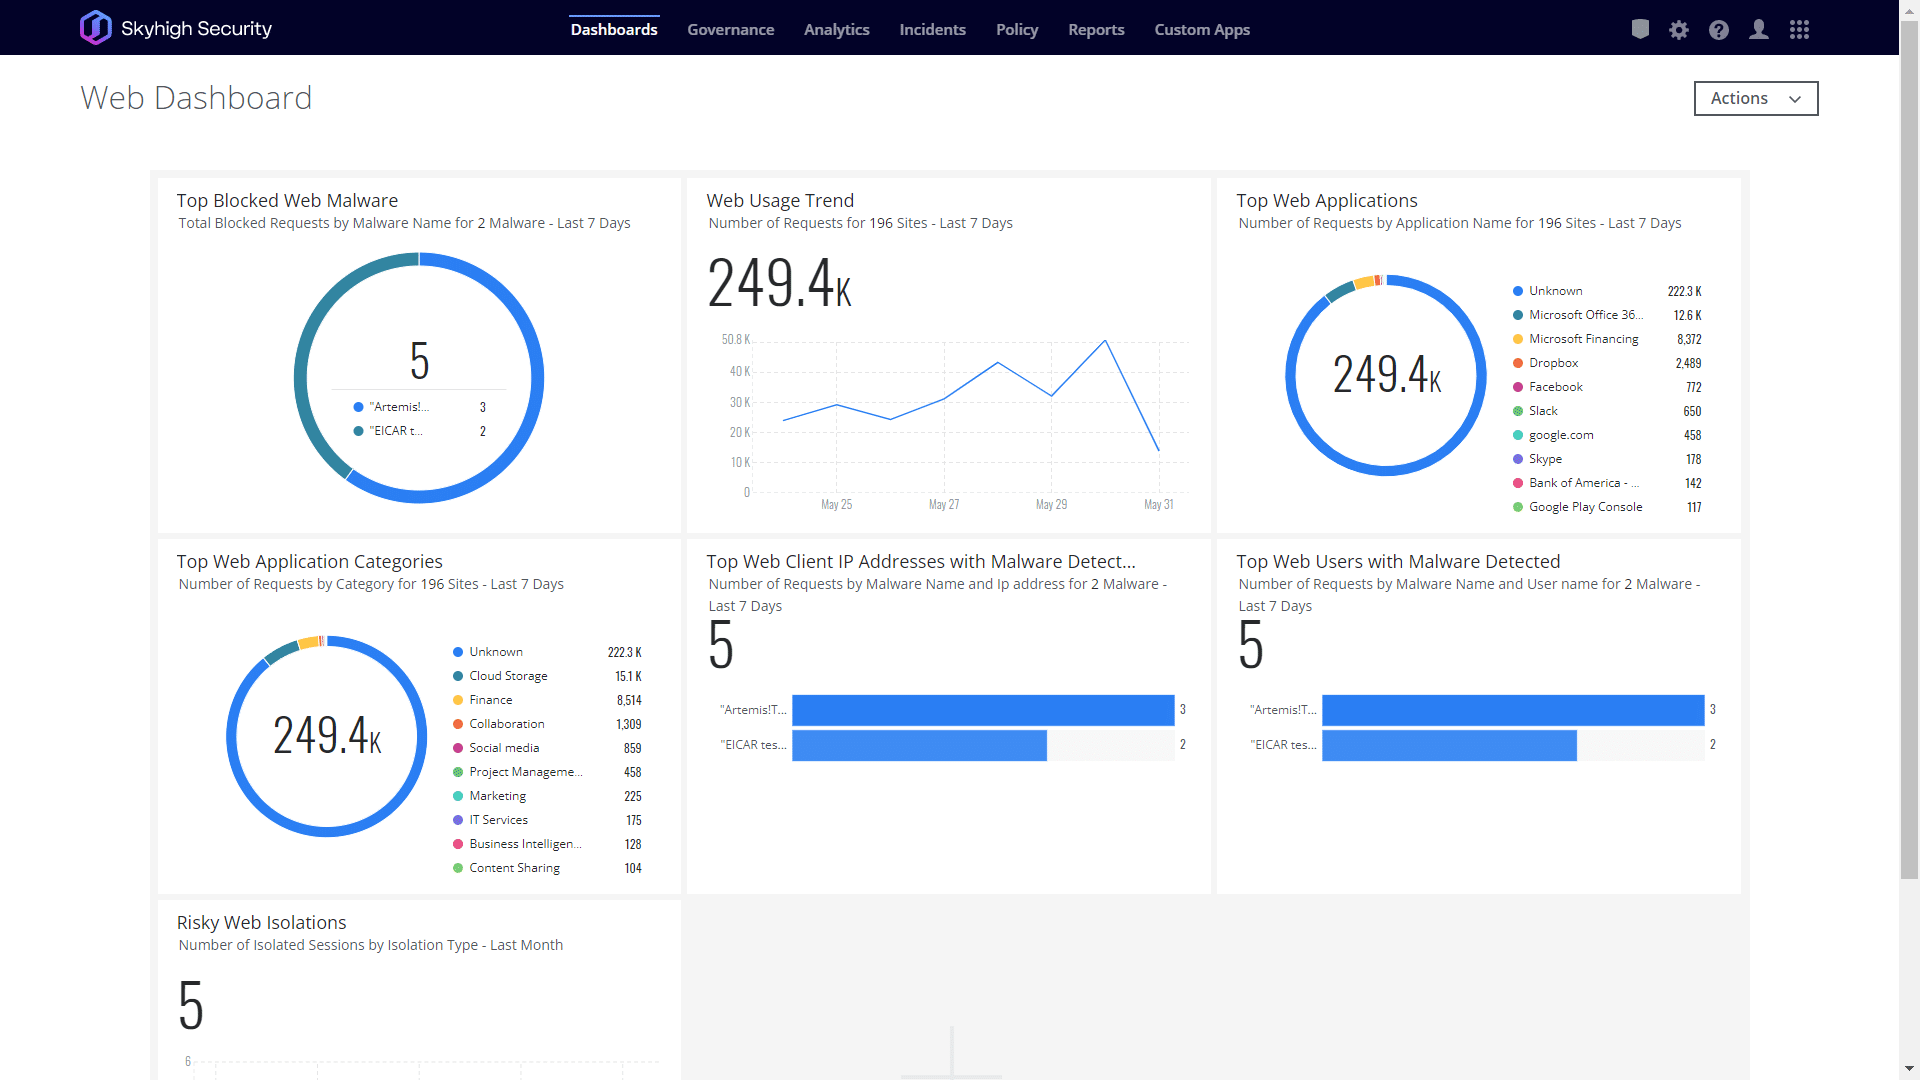Open the shield icon in top bar
This screenshot has width=1920, height=1080.
pos(1640,29)
